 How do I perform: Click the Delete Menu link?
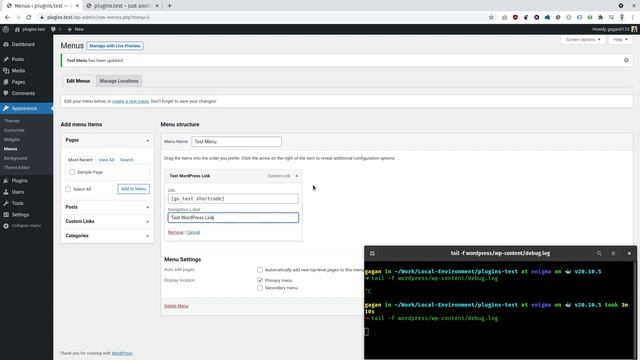pyautogui.click(x=176, y=306)
